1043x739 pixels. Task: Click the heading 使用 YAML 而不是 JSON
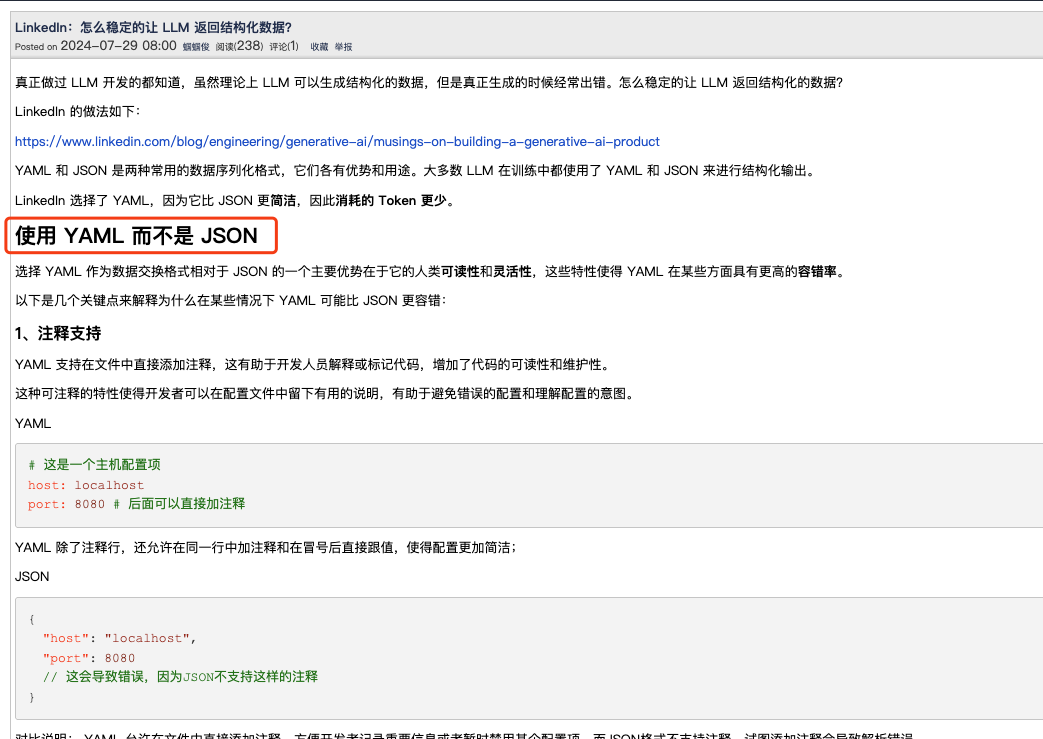tap(136, 235)
